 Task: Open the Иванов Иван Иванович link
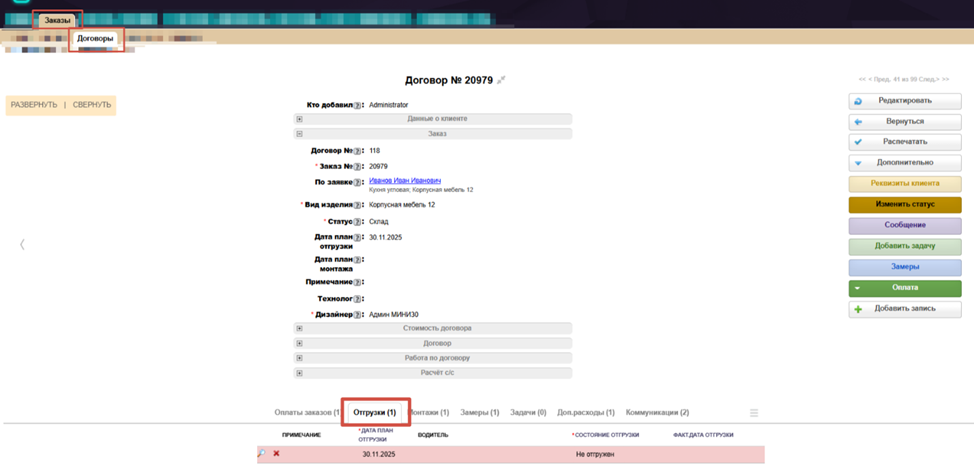pyautogui.click(x=405, y=181)
